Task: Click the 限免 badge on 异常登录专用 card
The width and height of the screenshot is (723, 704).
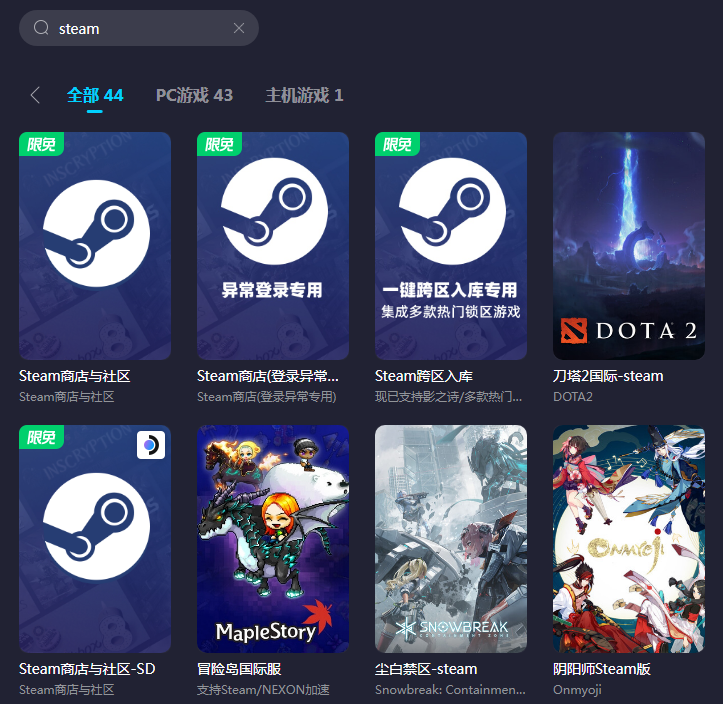Action: click(x=219, y=144)
